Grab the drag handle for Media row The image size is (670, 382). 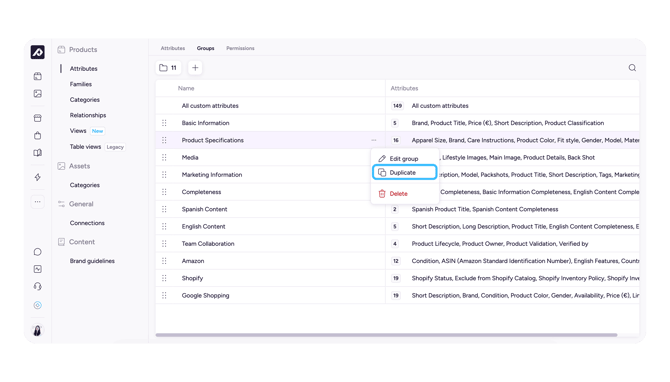tap(164, 157)
